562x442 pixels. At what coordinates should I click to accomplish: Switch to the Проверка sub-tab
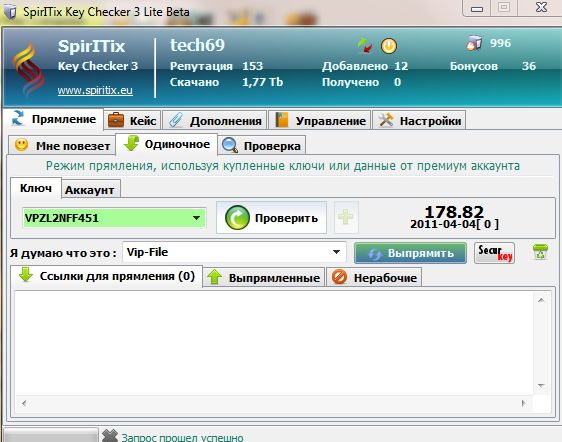(x=262, y=146)
